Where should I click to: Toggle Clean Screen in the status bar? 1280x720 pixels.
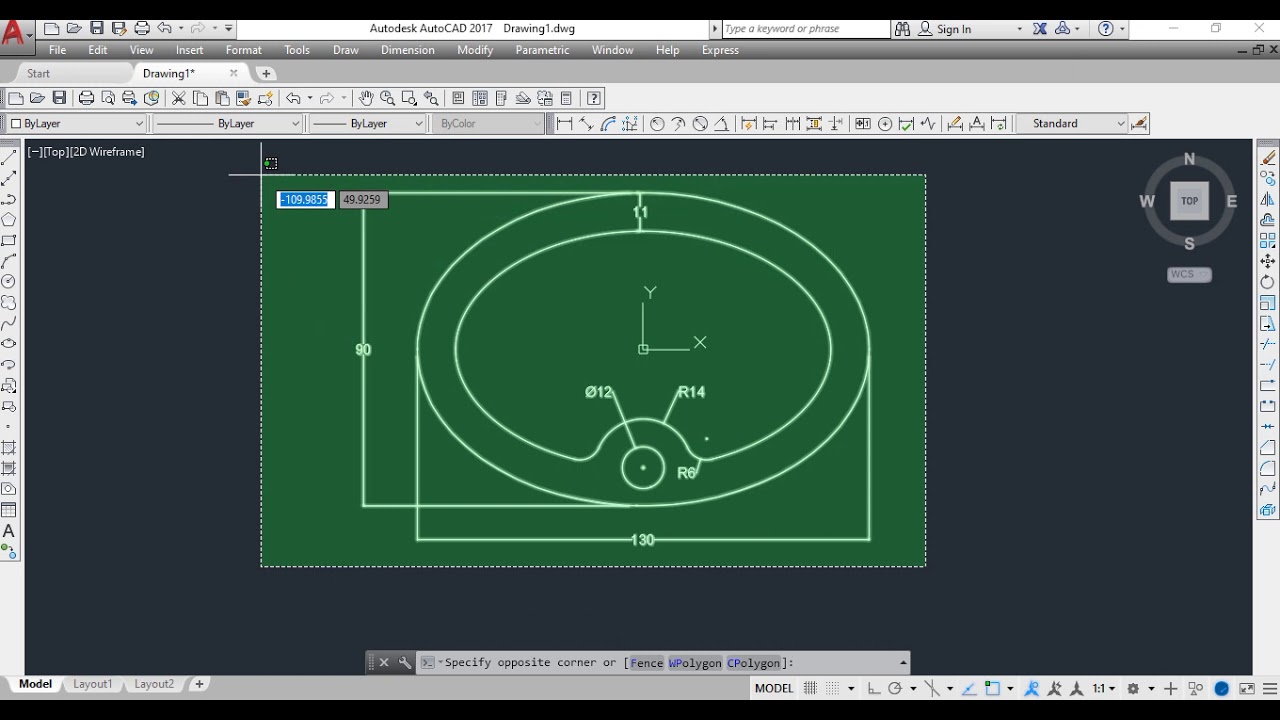pyautogui.click(x=1247, y=689)
